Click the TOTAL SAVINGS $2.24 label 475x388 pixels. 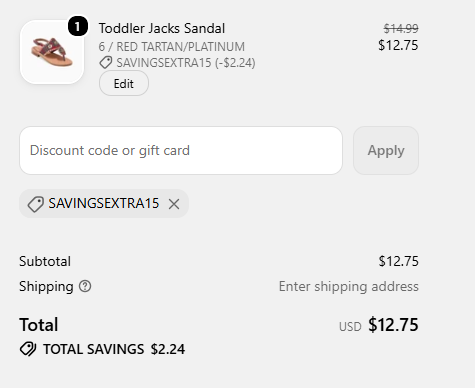click(x=114, y=349)
